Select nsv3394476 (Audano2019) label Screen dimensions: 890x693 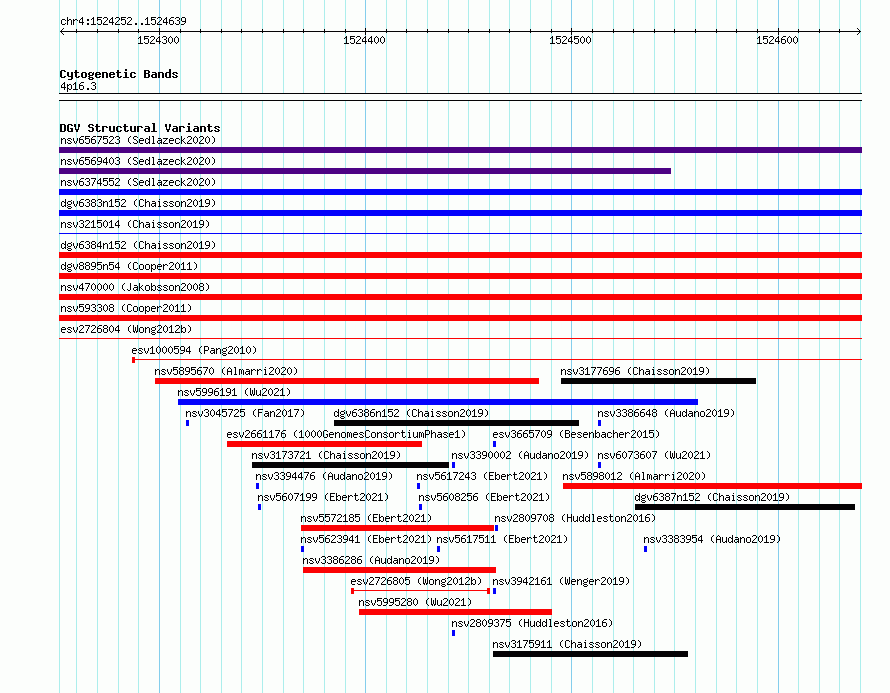(324, 476)
